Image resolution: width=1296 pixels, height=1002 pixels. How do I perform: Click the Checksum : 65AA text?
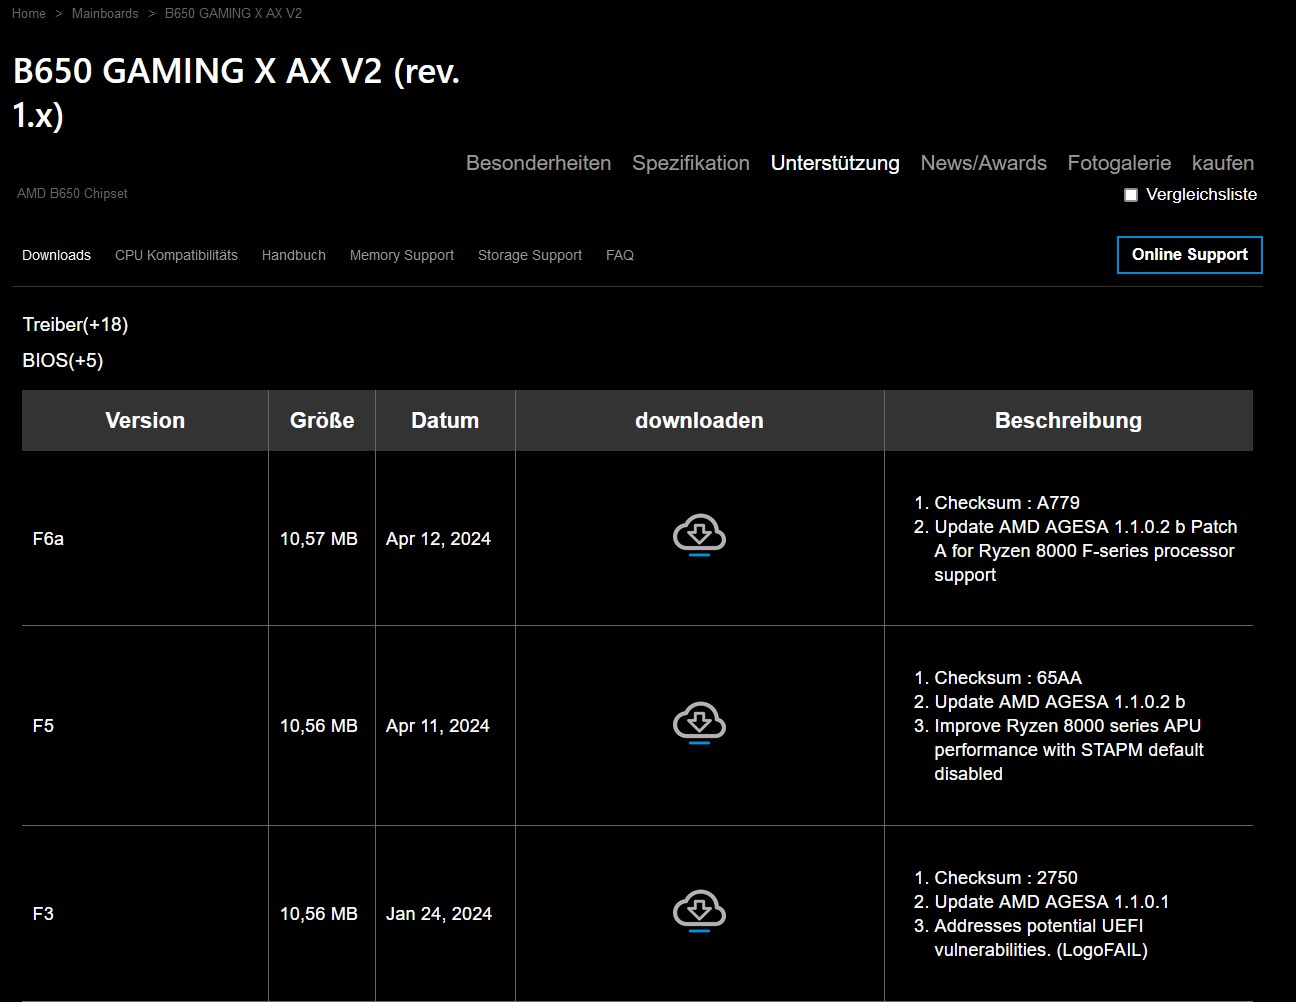(1008, 678)
